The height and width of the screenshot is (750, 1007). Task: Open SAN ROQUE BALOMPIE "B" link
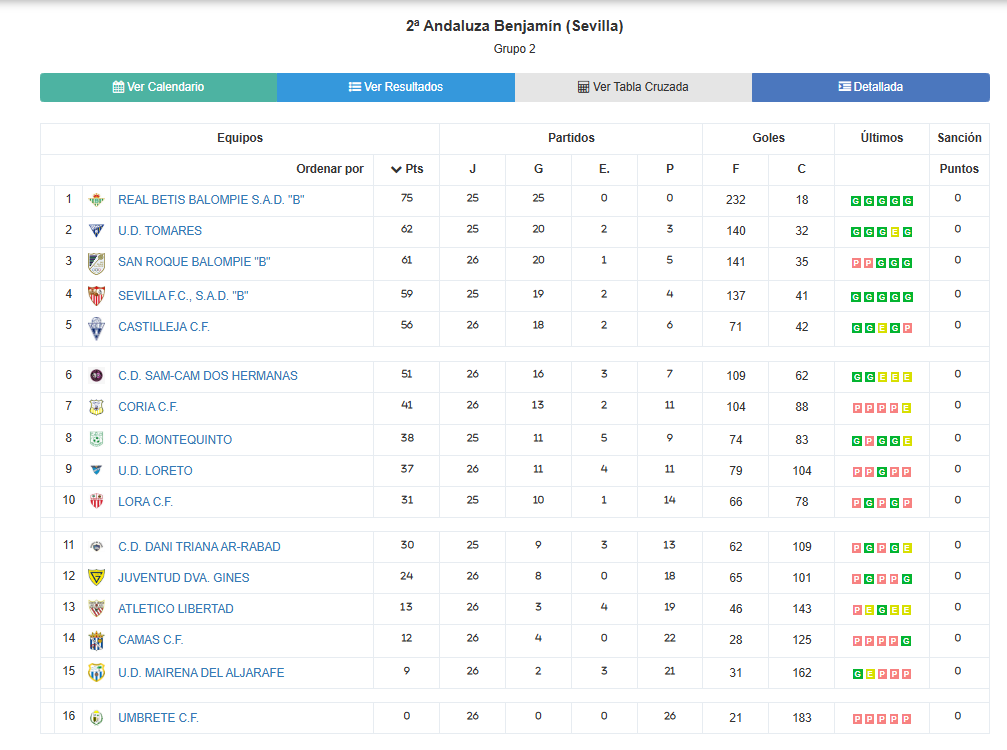(194, 262)
